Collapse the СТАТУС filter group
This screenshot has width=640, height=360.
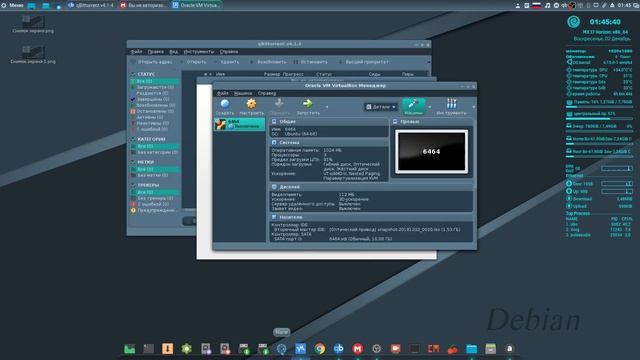coord(133,74)
